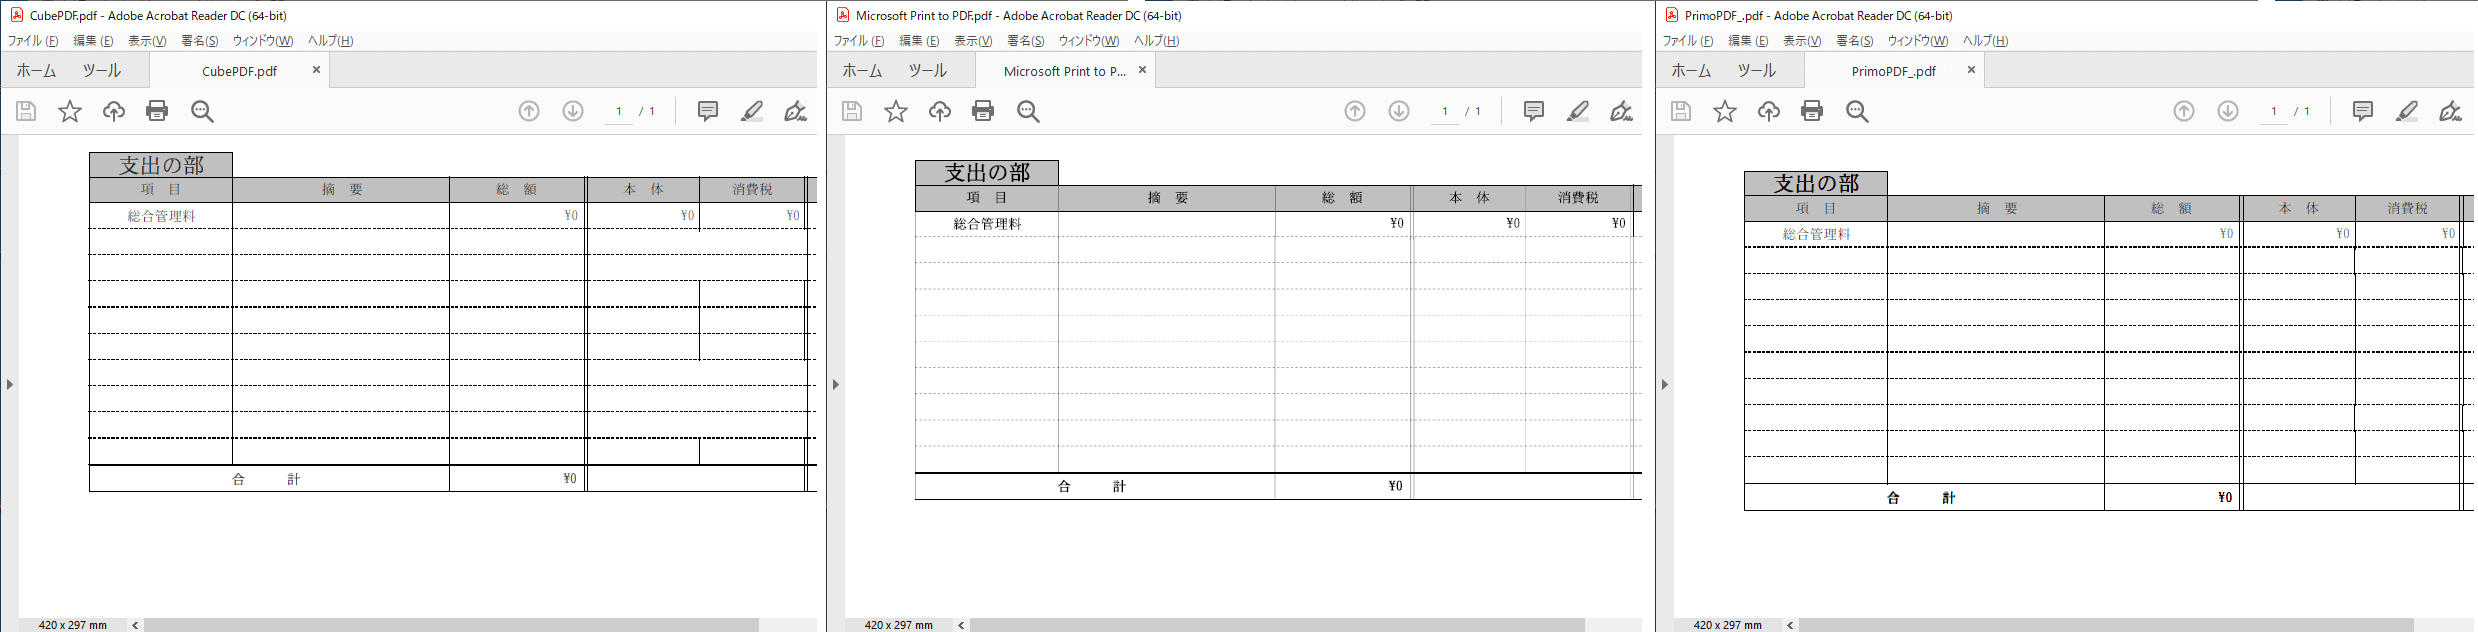Image resolution: width=2478 pixels, height=632 pixels.
Task: Select the highlighter pen icon in Microsoft Print to PDF window
Action: [1577, 111]
